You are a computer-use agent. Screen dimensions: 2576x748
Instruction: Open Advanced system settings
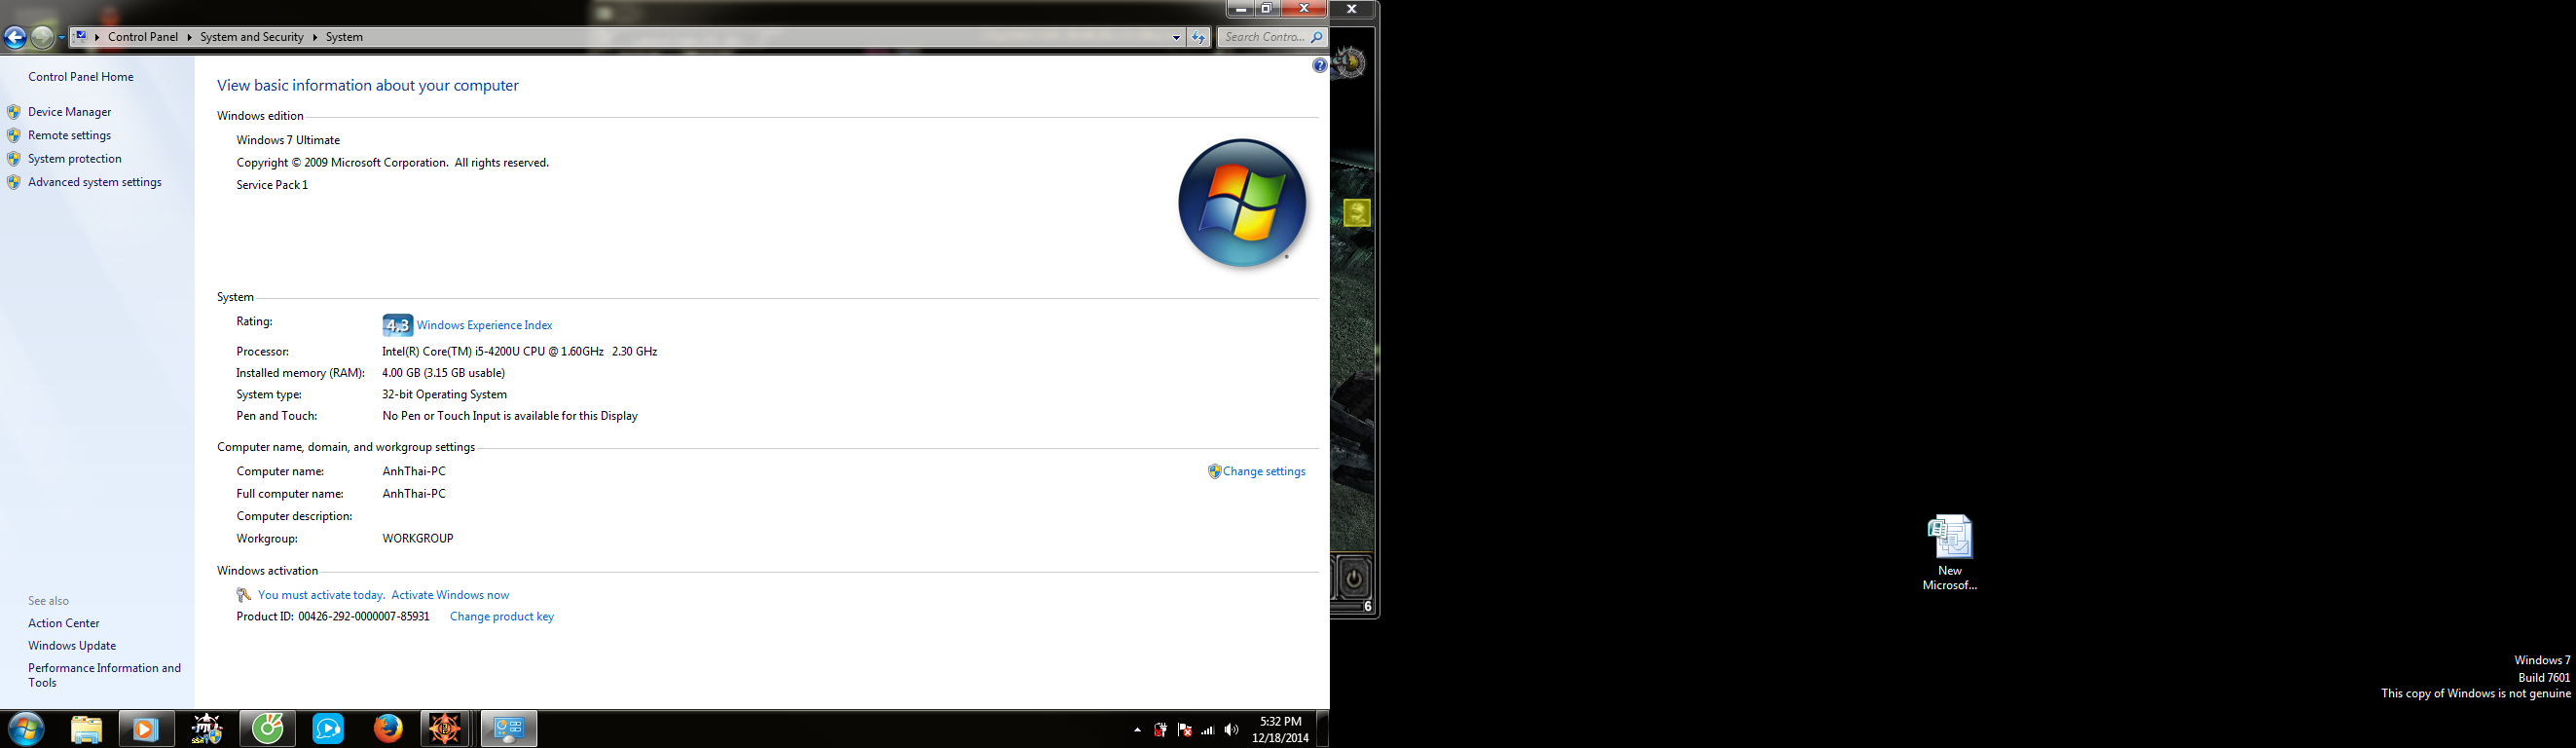pos(95,182)
